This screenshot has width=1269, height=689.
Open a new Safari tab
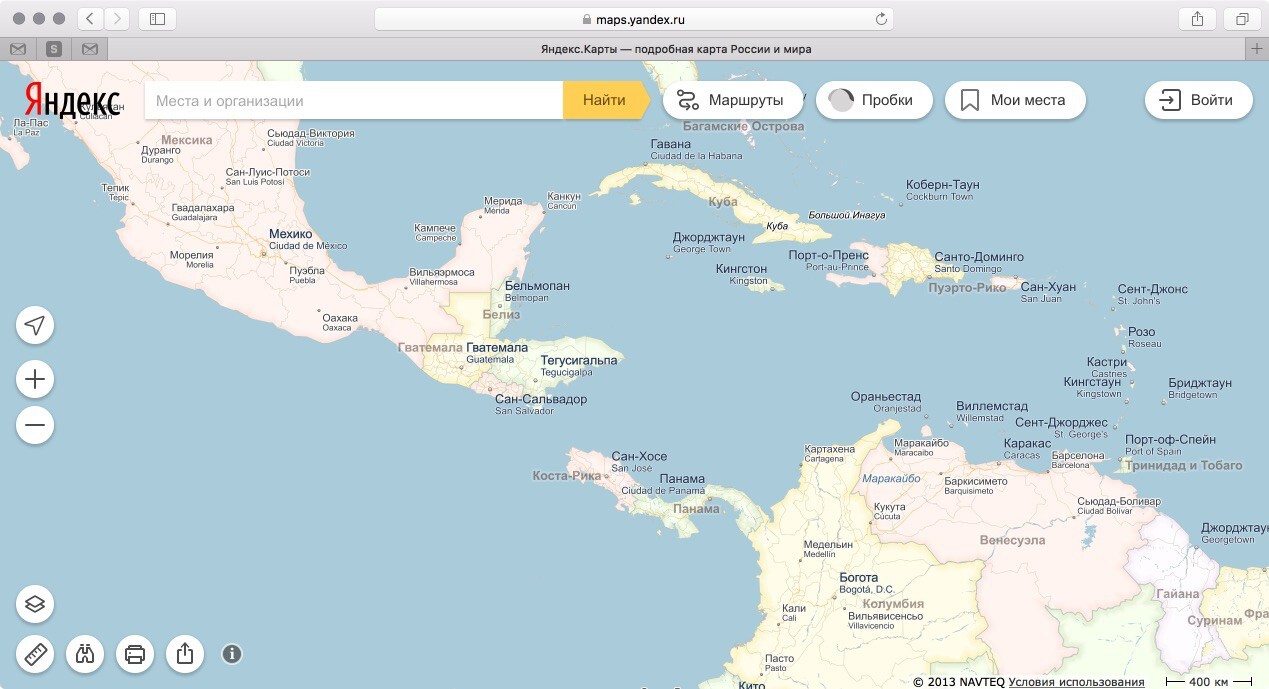pos(1257,49)
